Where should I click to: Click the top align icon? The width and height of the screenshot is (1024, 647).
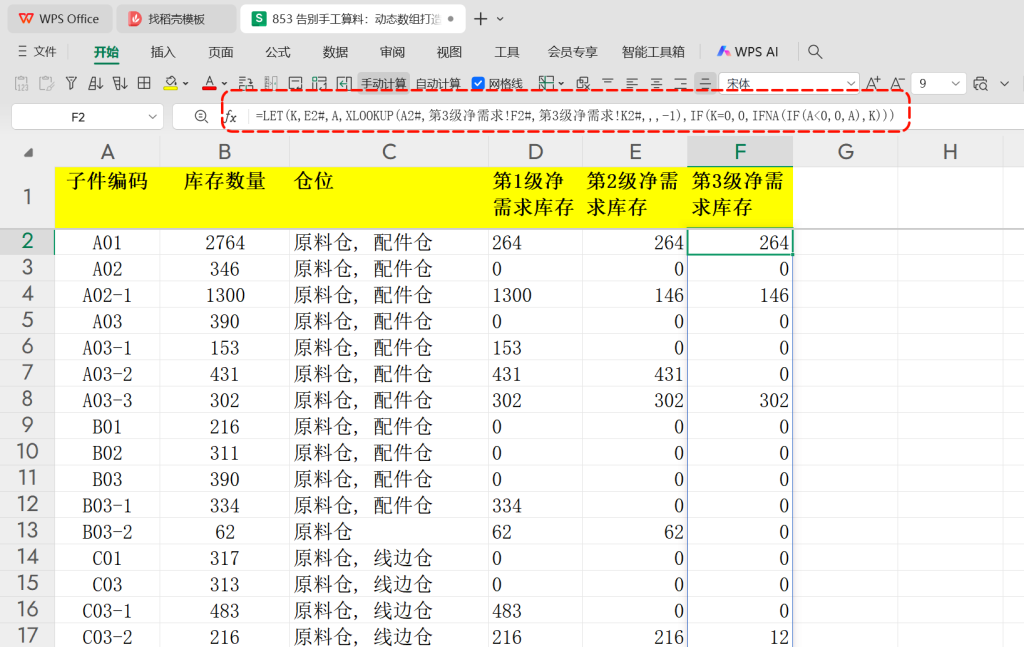(607, 83)
